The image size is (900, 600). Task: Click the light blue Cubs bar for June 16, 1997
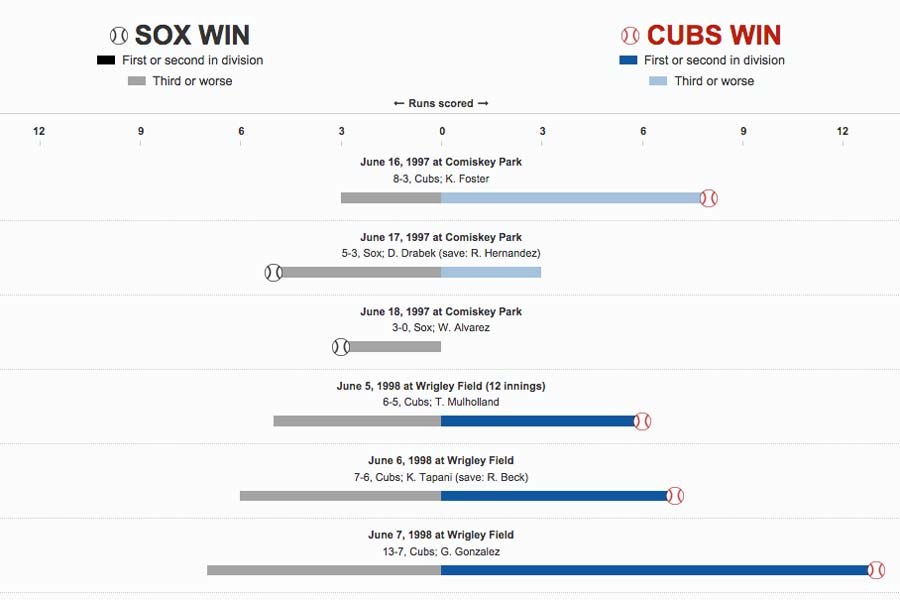click(x=570, y=198)
